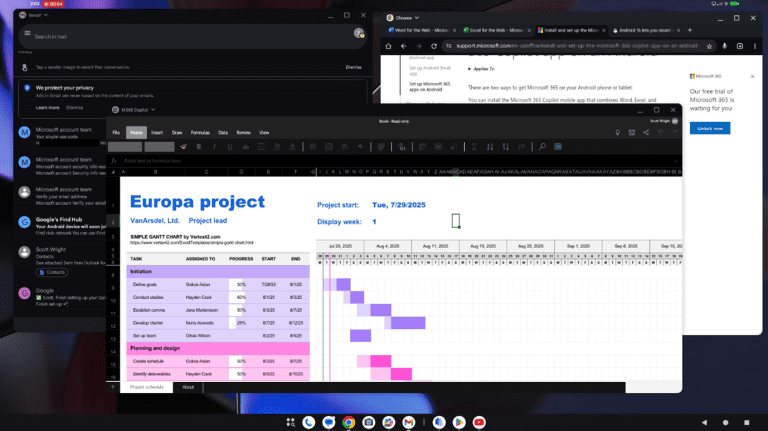768x431 pixels.
Task: Open the Contacts attachment chip in Gmail
Action: [x=52, y=272]
